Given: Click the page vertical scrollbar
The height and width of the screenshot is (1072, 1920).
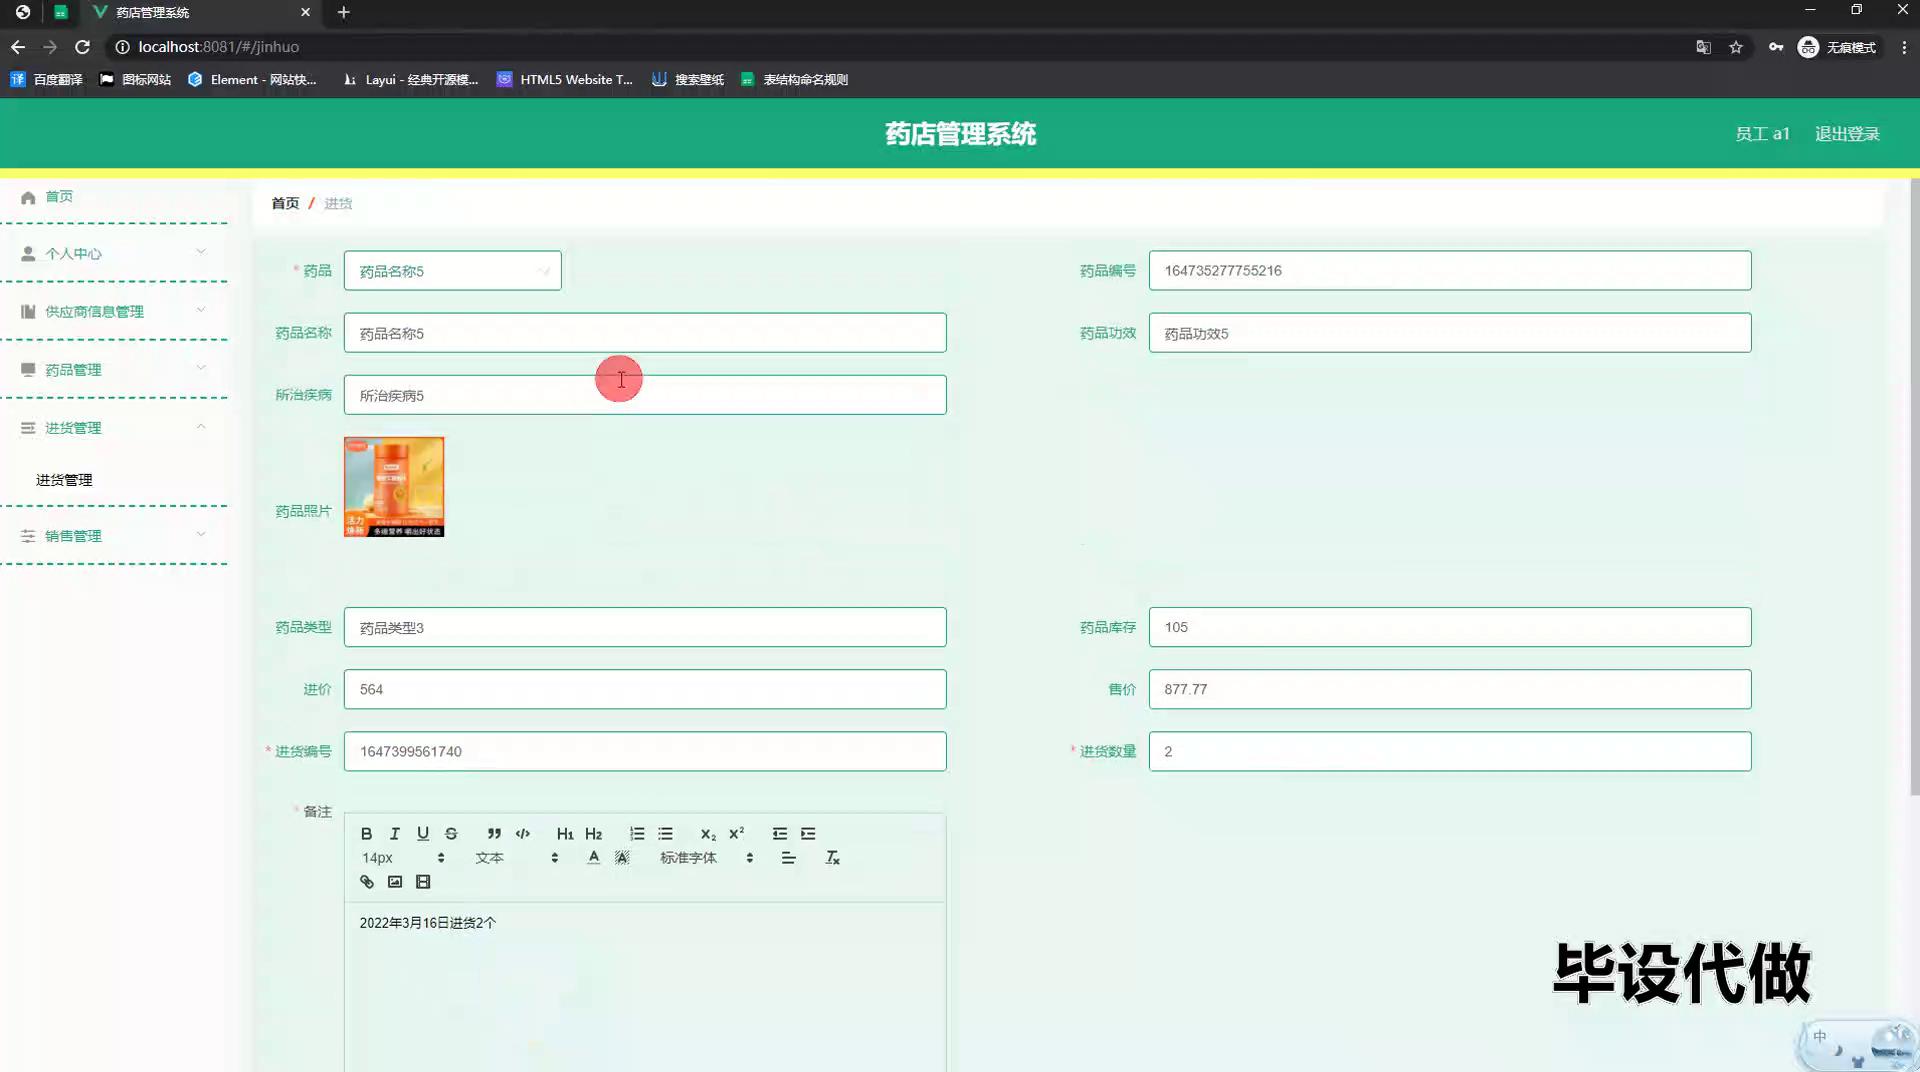Looking at the screenshot, I should (1914, 487).
